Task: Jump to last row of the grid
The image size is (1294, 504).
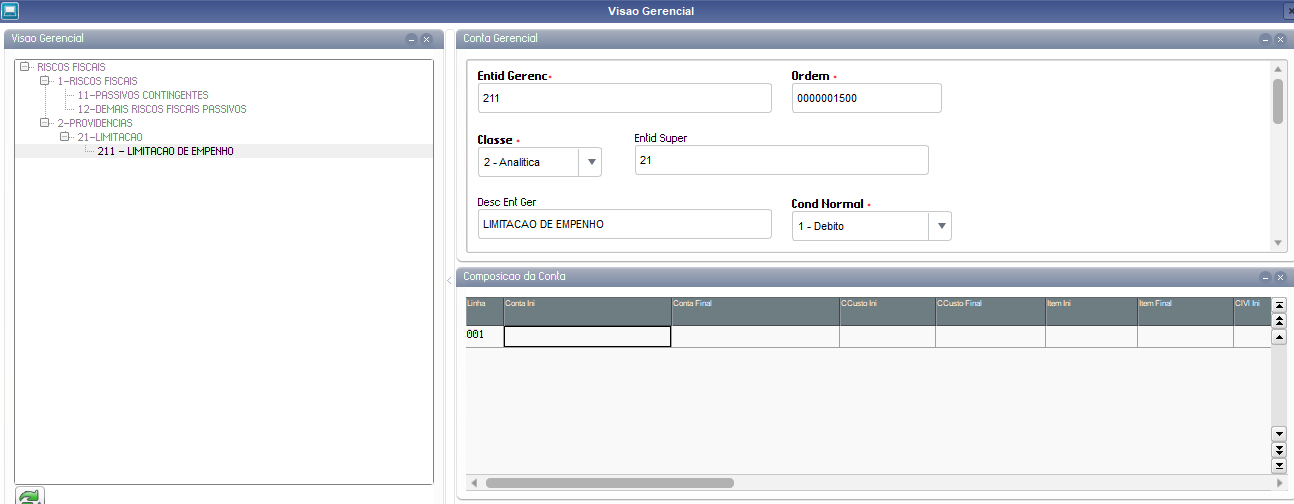Action: point(1278,466)
